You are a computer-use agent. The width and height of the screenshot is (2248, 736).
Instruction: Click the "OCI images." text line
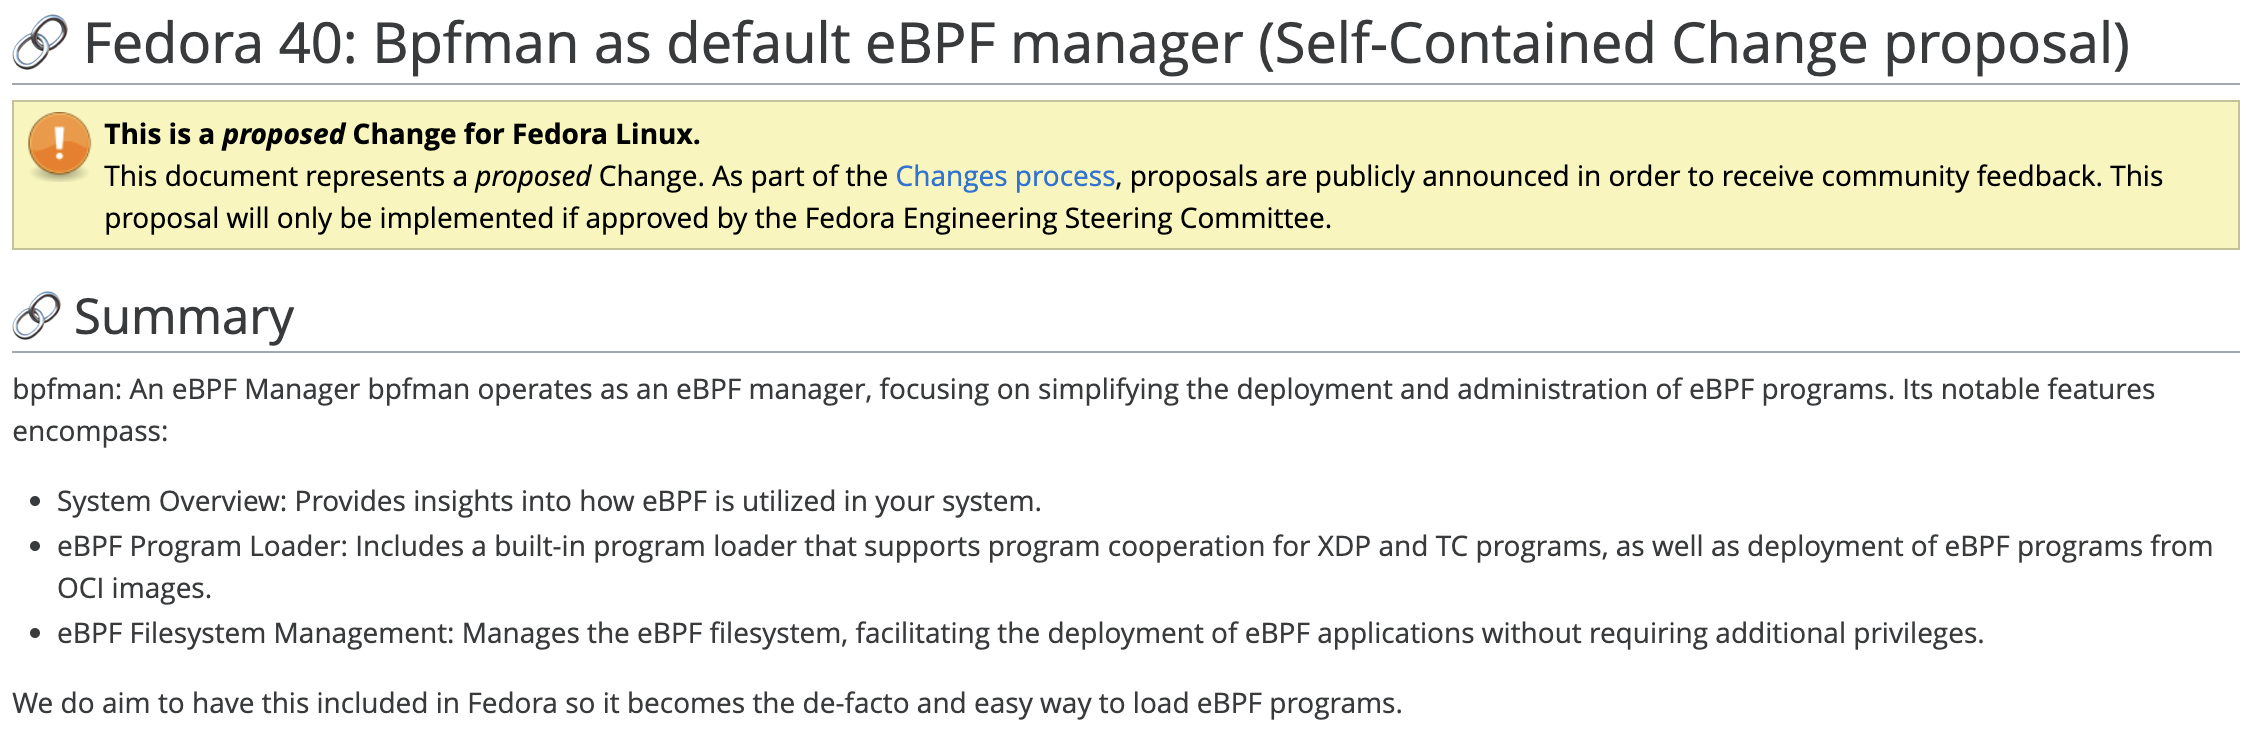click(x=134, y=588)
